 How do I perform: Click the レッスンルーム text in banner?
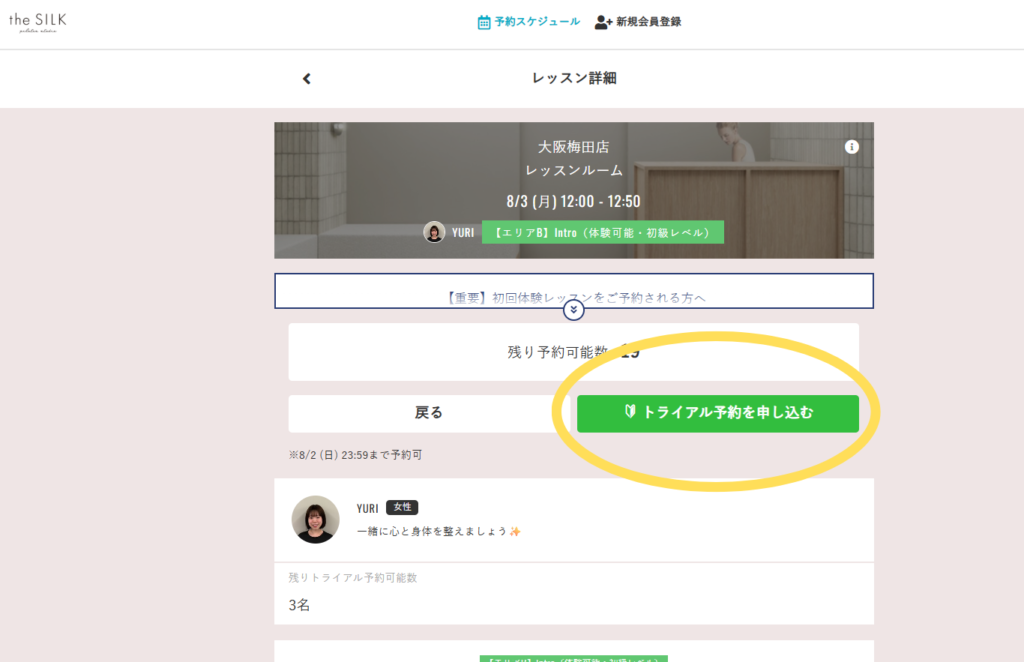[574, 170]
